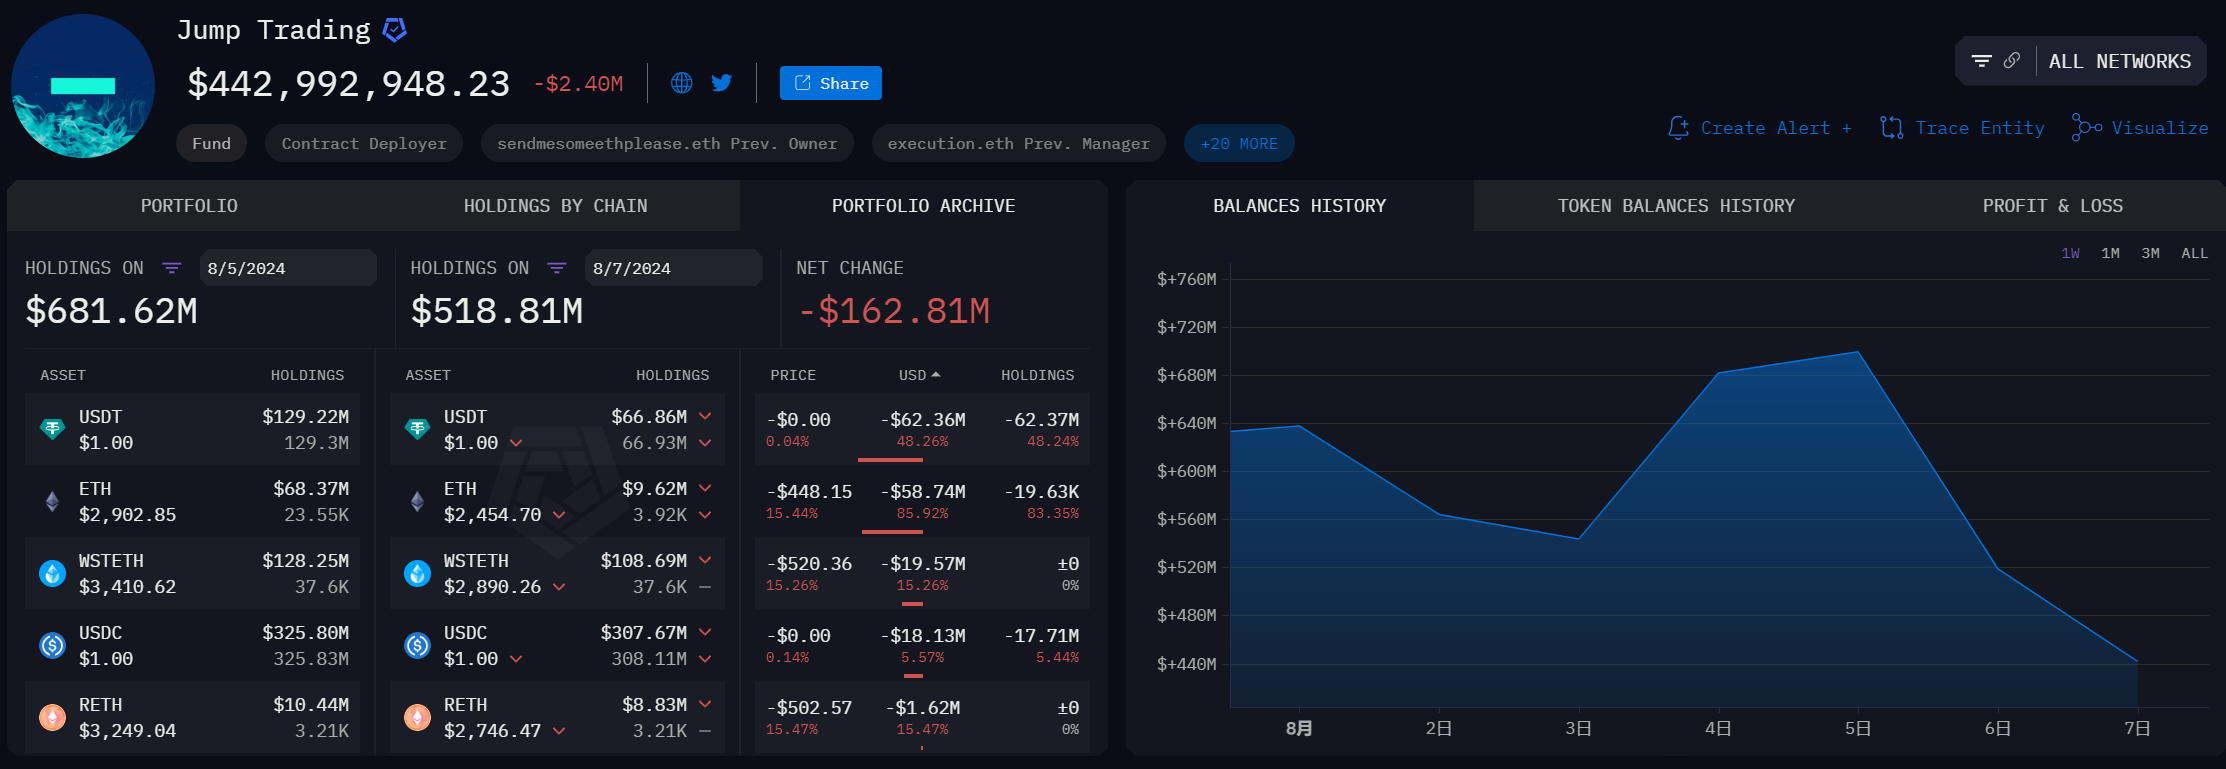The image size is (2226, 769).
Task: Set chart range to ALL
Action: click(x=2194, y=253)
